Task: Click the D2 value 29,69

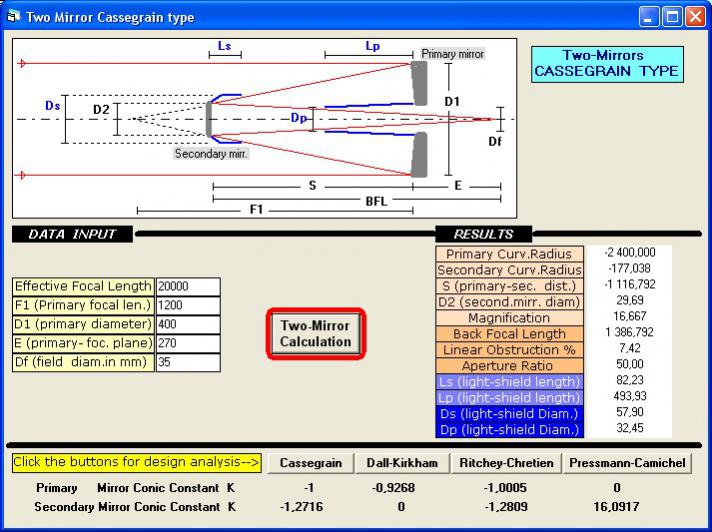Action: point(630,300)
